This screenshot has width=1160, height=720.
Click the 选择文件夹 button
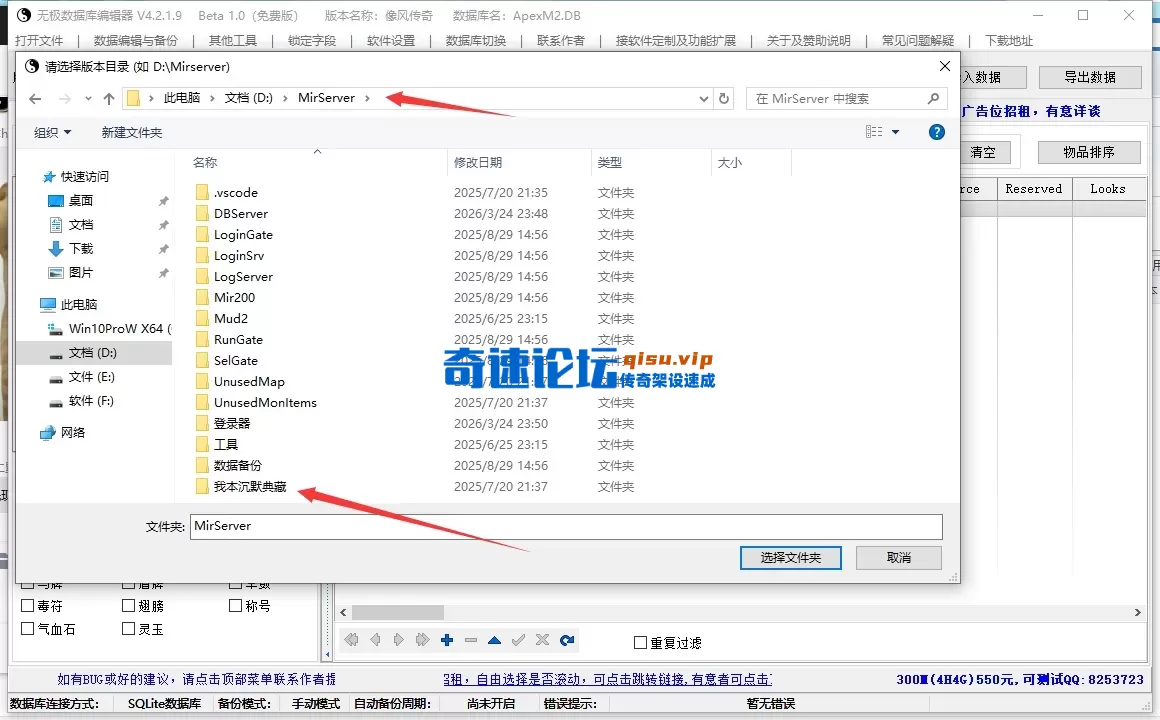pyautogui.click(x=790, y=558)
